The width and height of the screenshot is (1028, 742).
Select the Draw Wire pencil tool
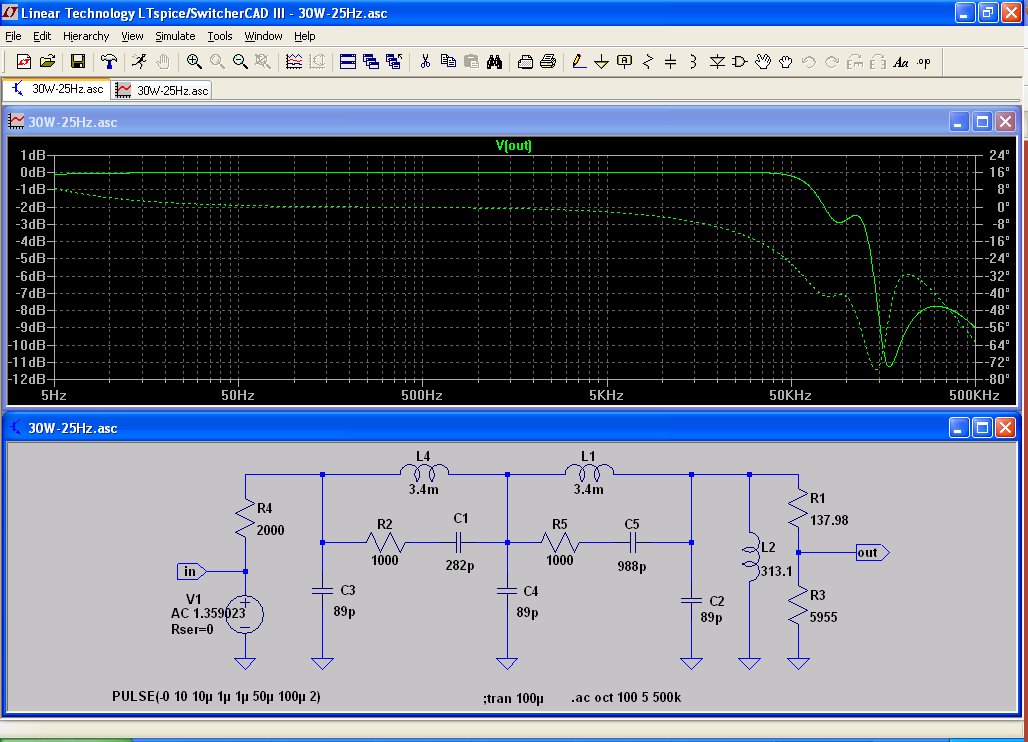pos(578,61)
